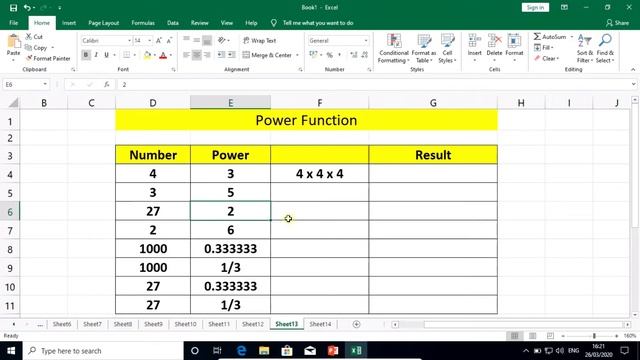Click the Borders icon

point(127,55)
